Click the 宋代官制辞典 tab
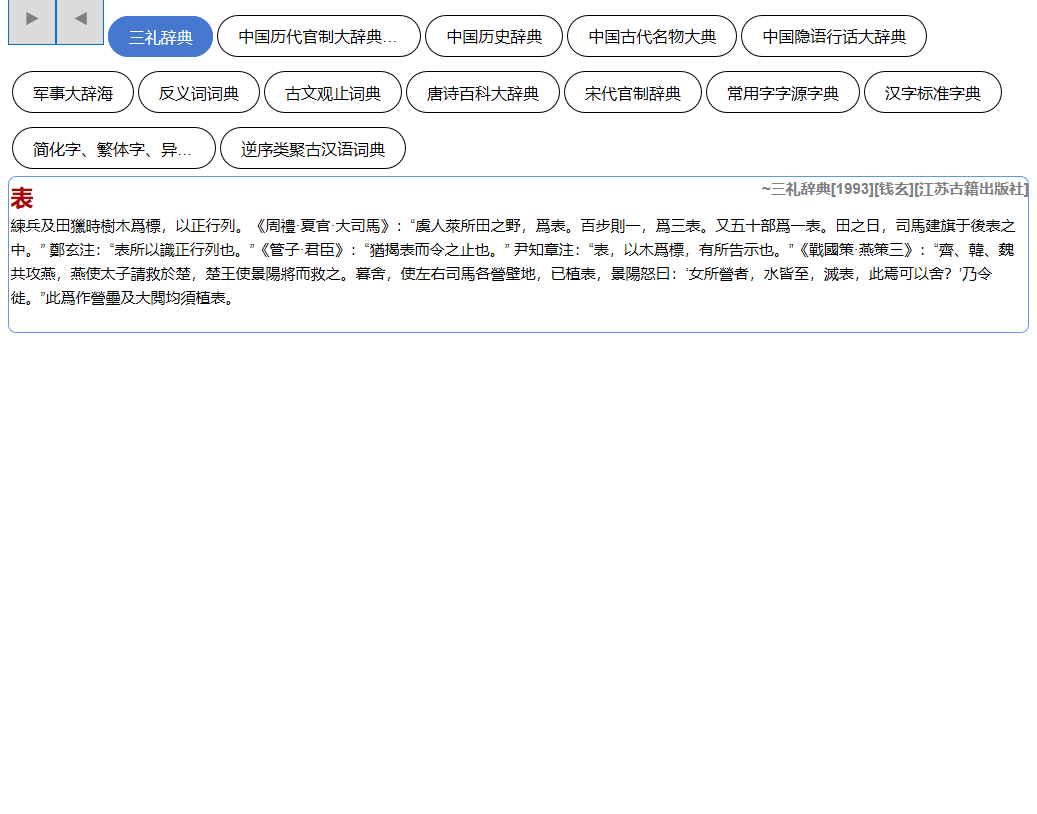The image size is (1037, 814). 633,93
